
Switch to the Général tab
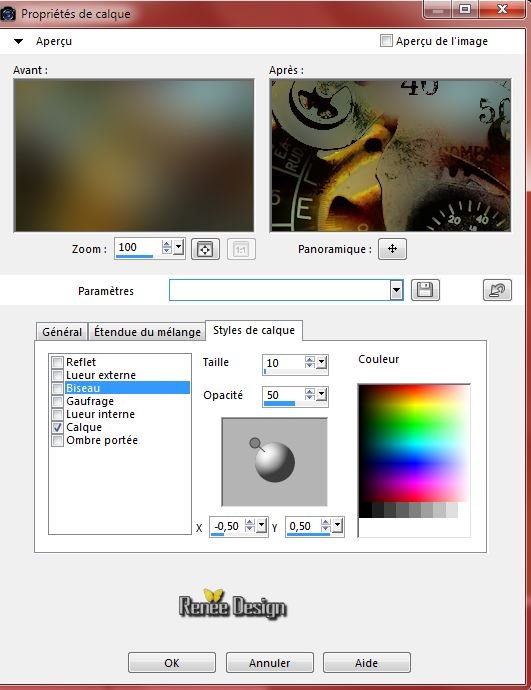pyautogui.click(x=62, y=332)
